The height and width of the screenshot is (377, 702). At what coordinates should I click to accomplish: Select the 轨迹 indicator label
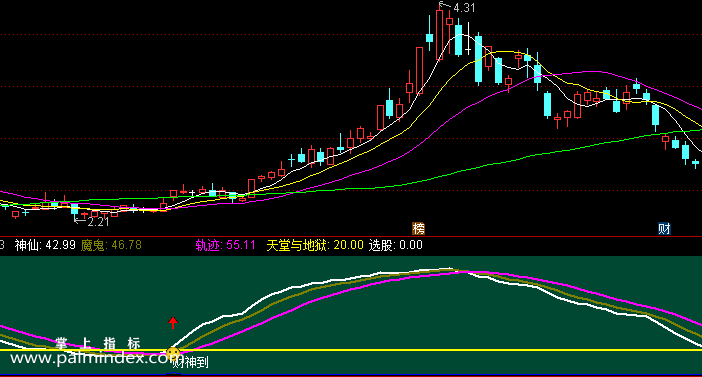tap(225, 245)
